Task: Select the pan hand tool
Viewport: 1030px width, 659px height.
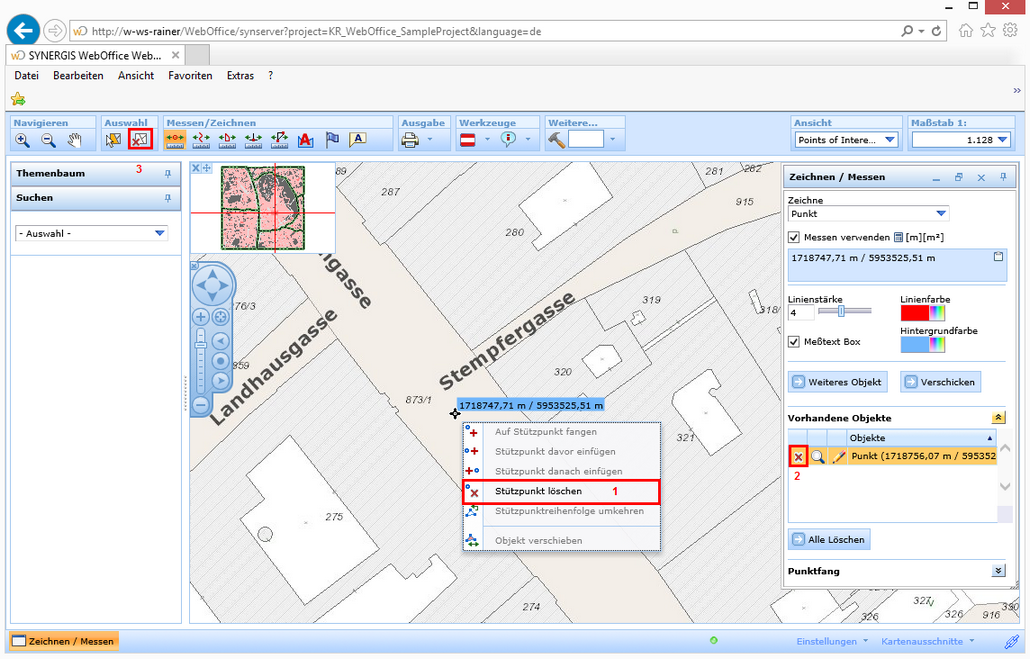Action: (74, 141)
